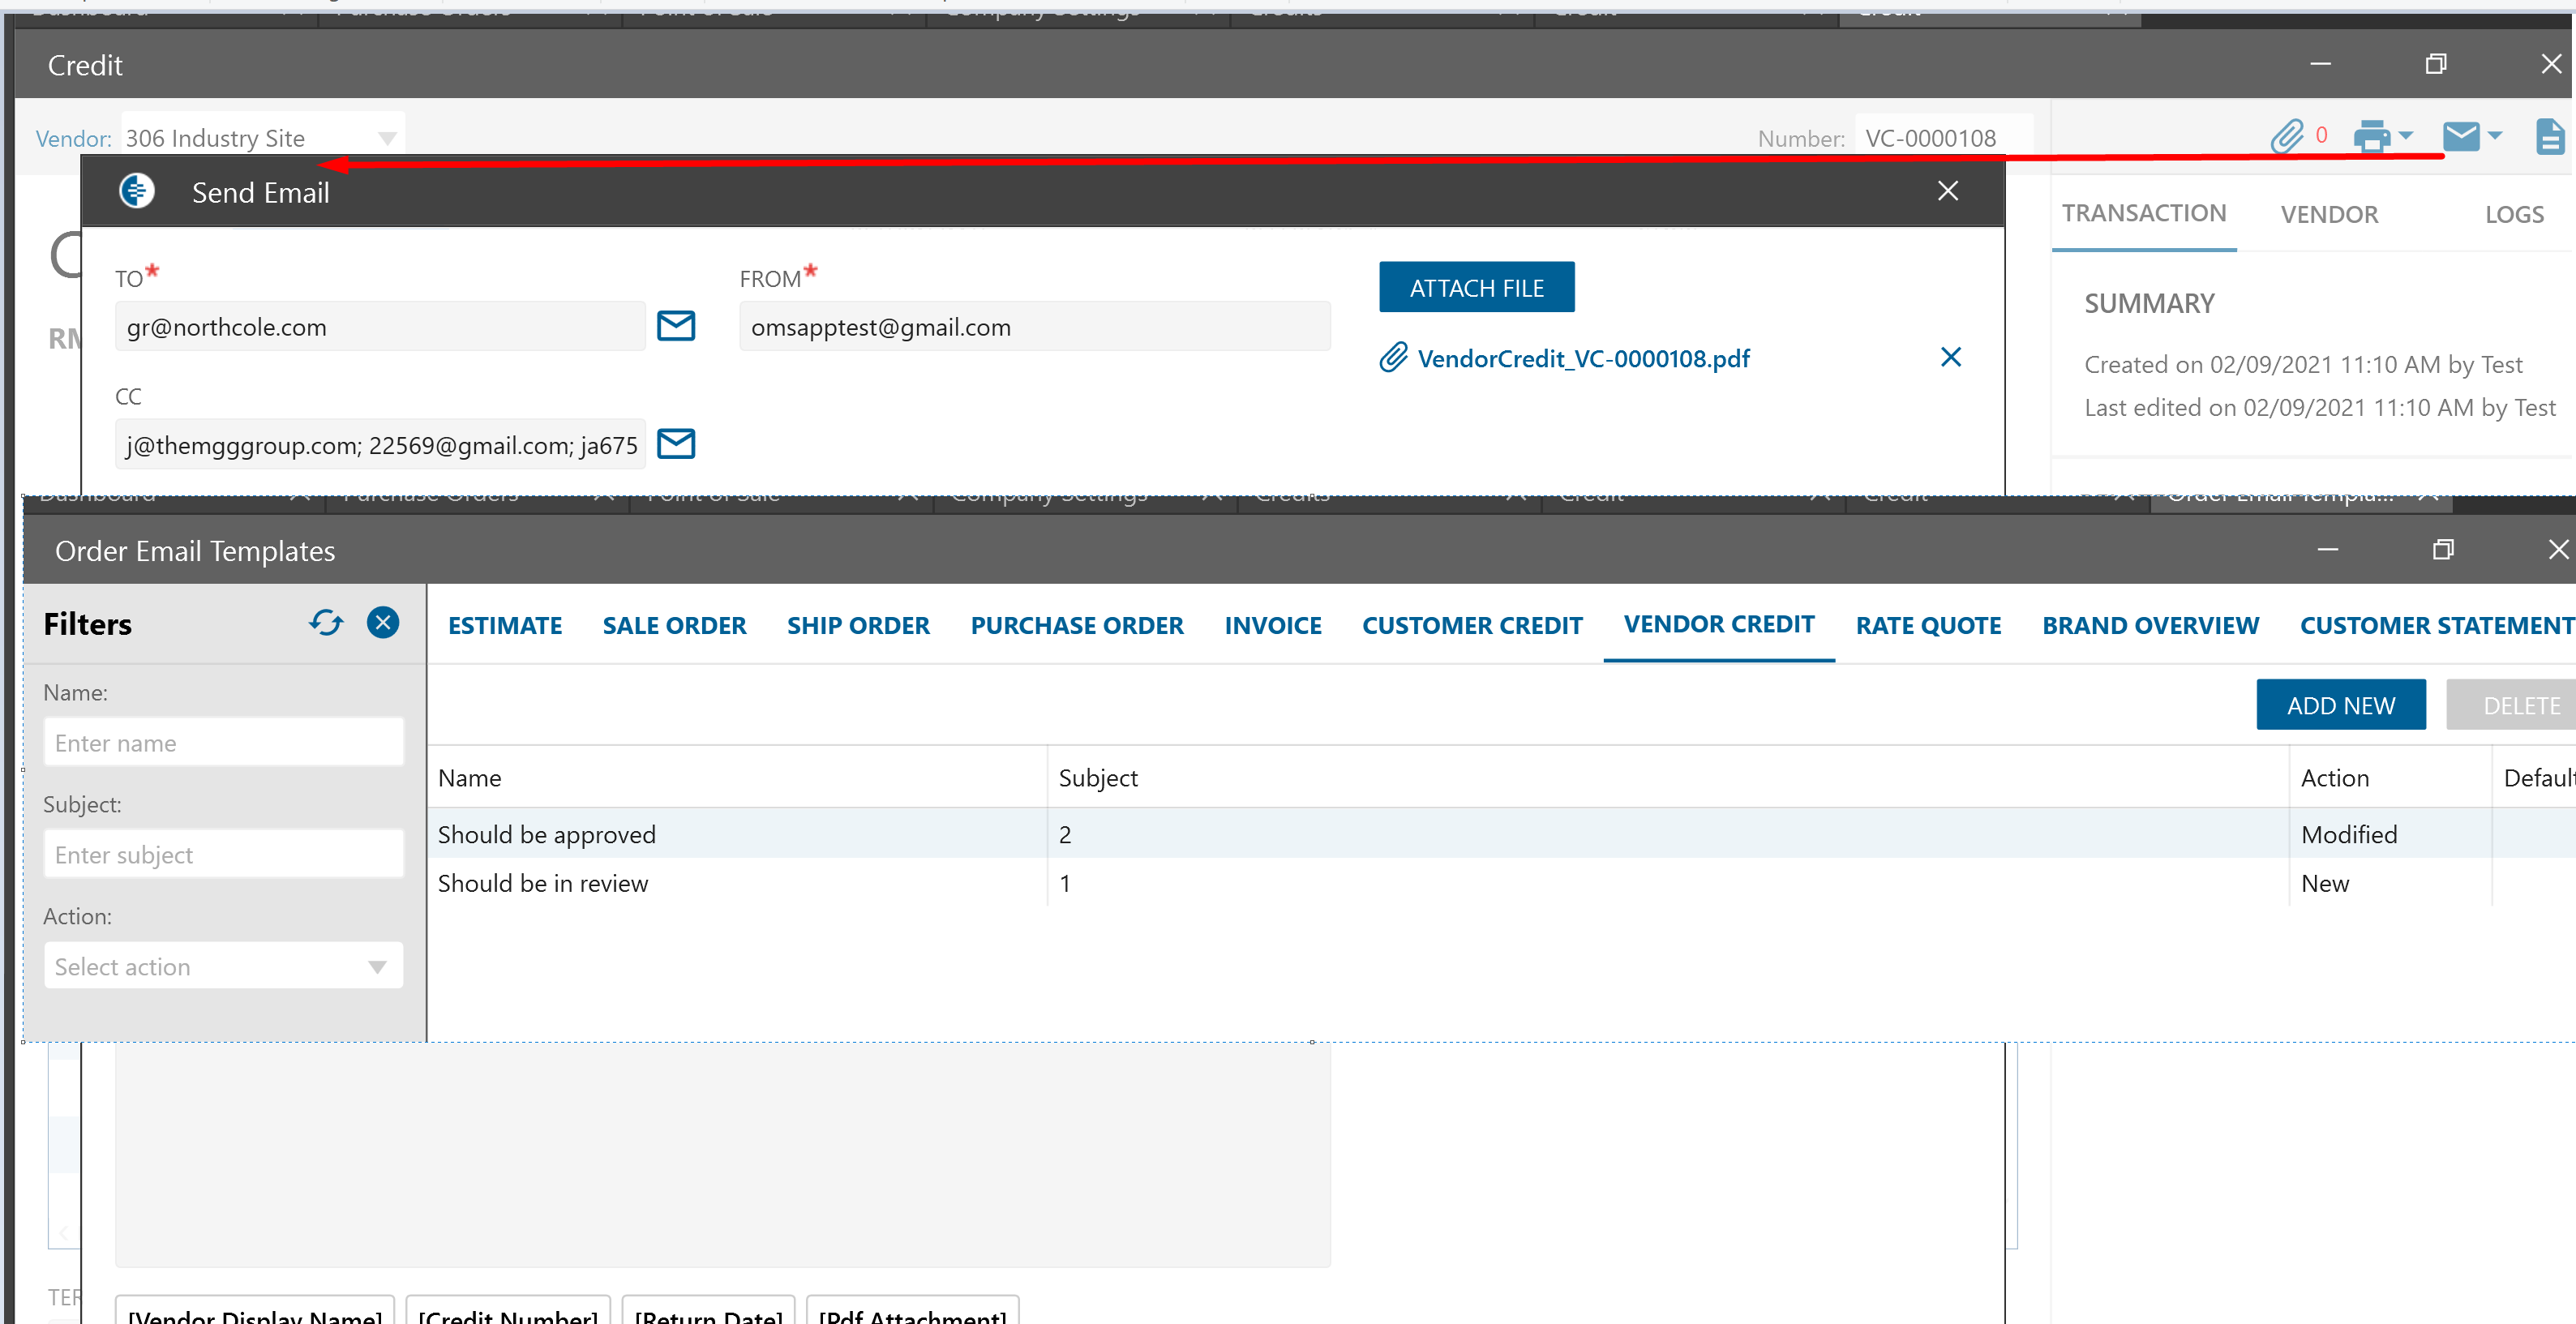The width and height of the screenshot is (2576, 1324).
Task: Expand the email options dropdown arrow
Action: point(2495,135)
